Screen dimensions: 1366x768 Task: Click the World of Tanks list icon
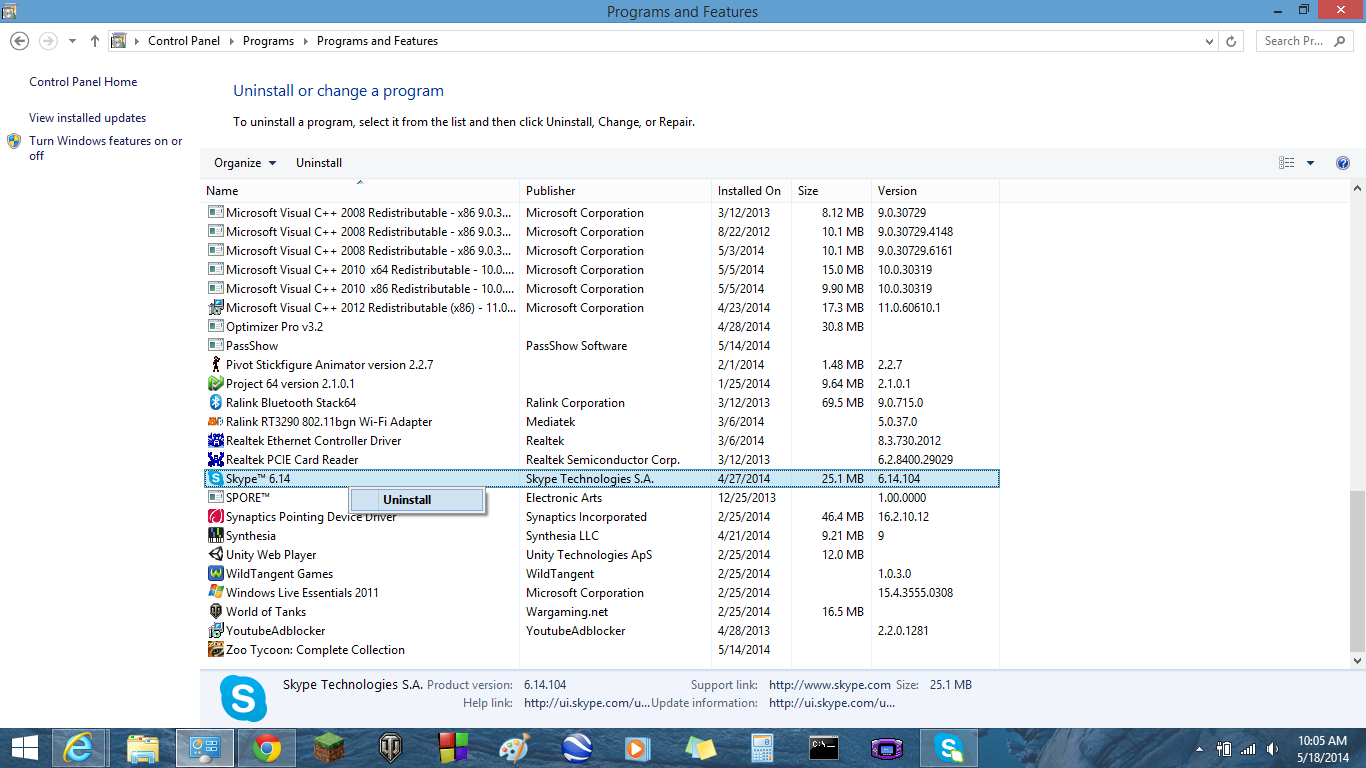pyautogui.click(x=216, y=612)
